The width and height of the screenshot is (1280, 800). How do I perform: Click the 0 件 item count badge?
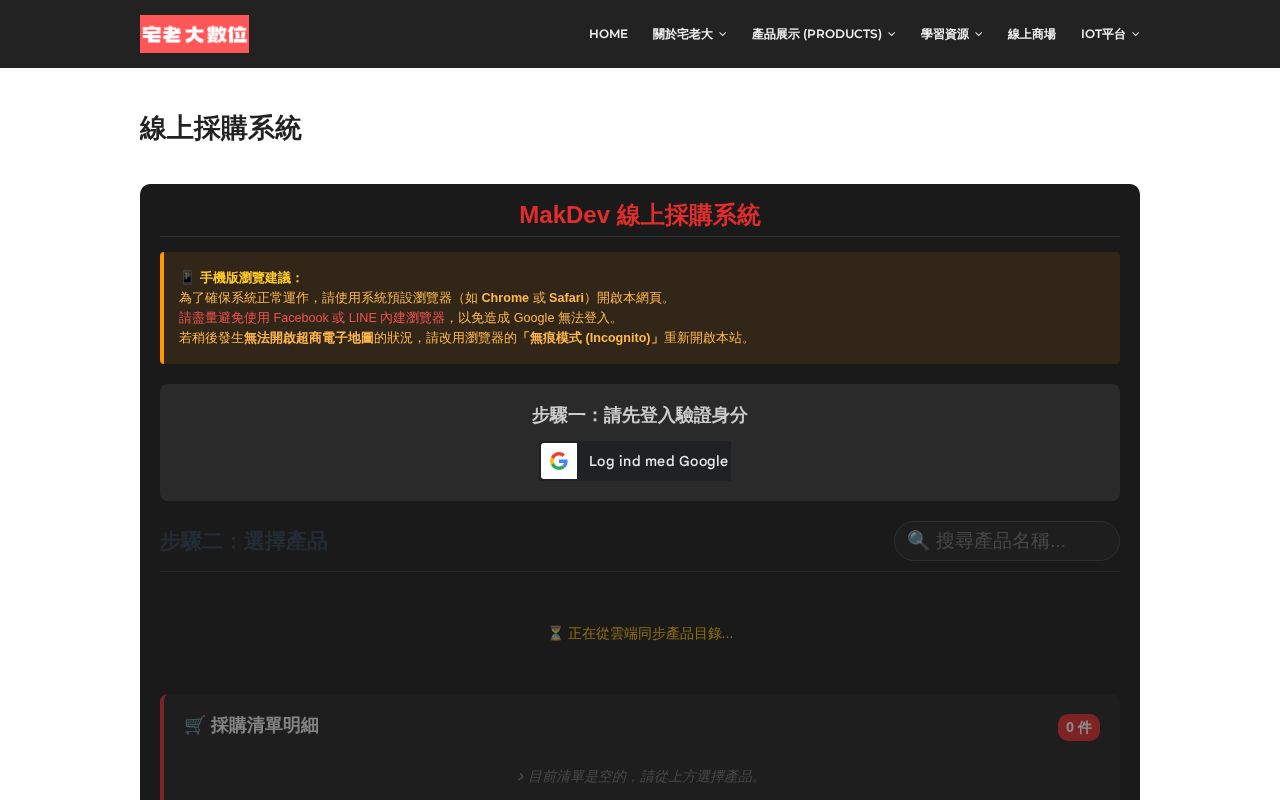pyautogui.click(x=1079, y=727)
